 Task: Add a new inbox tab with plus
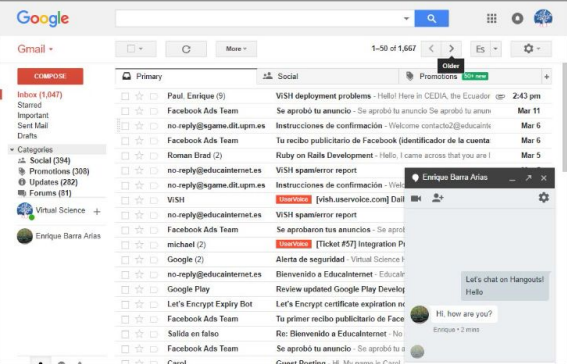coord(546,77)
